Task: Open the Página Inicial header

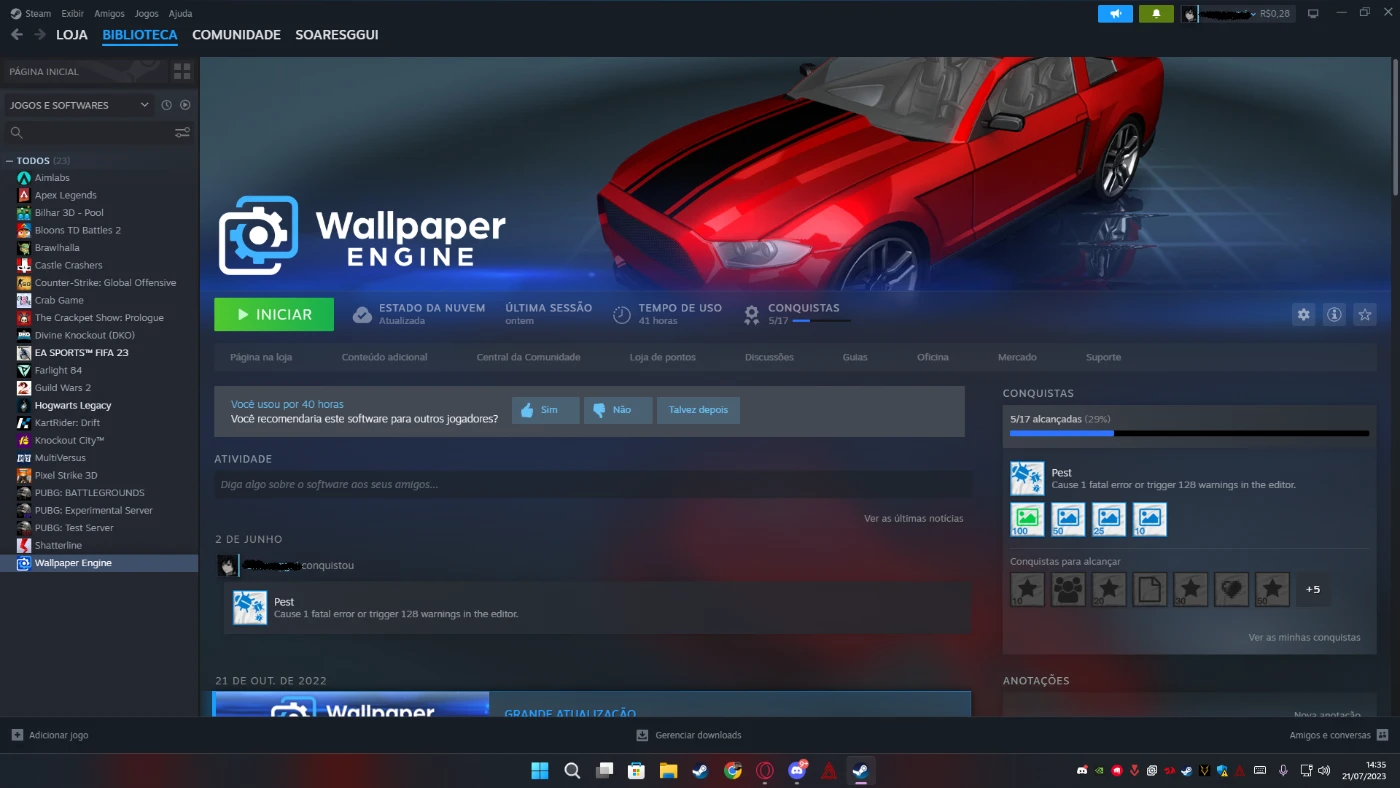Action: 84,72
